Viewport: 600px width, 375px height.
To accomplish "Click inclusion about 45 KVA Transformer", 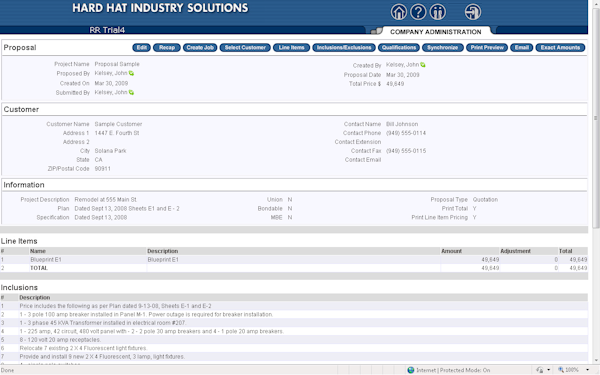I will (x=103, y=323).
